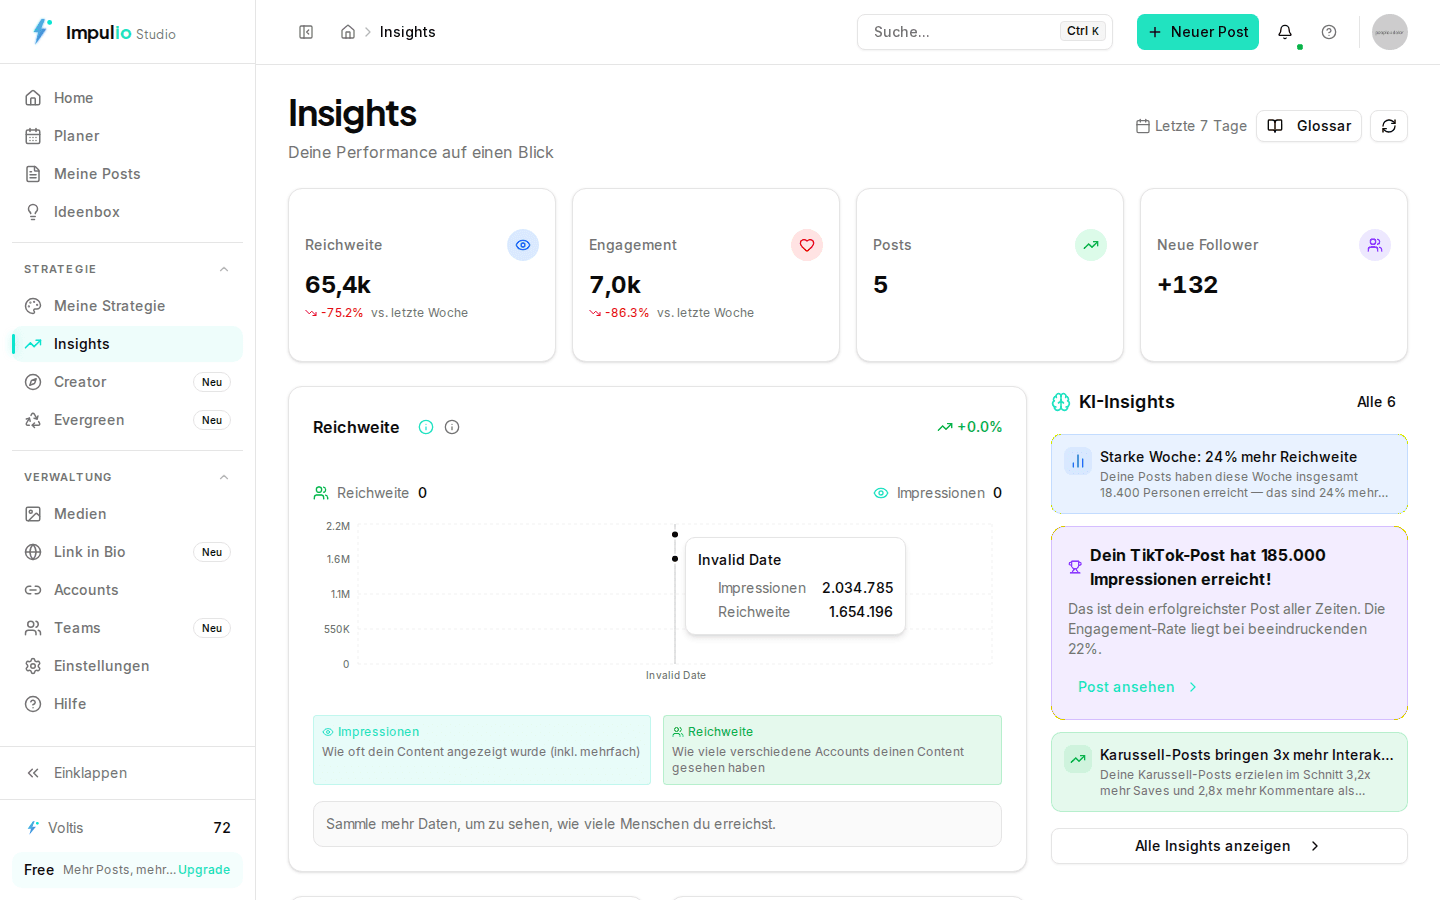The width and height of the screenshot is (1440, 900).
Task: Click the trend icon on Posts card
Action: (1091, 245)
